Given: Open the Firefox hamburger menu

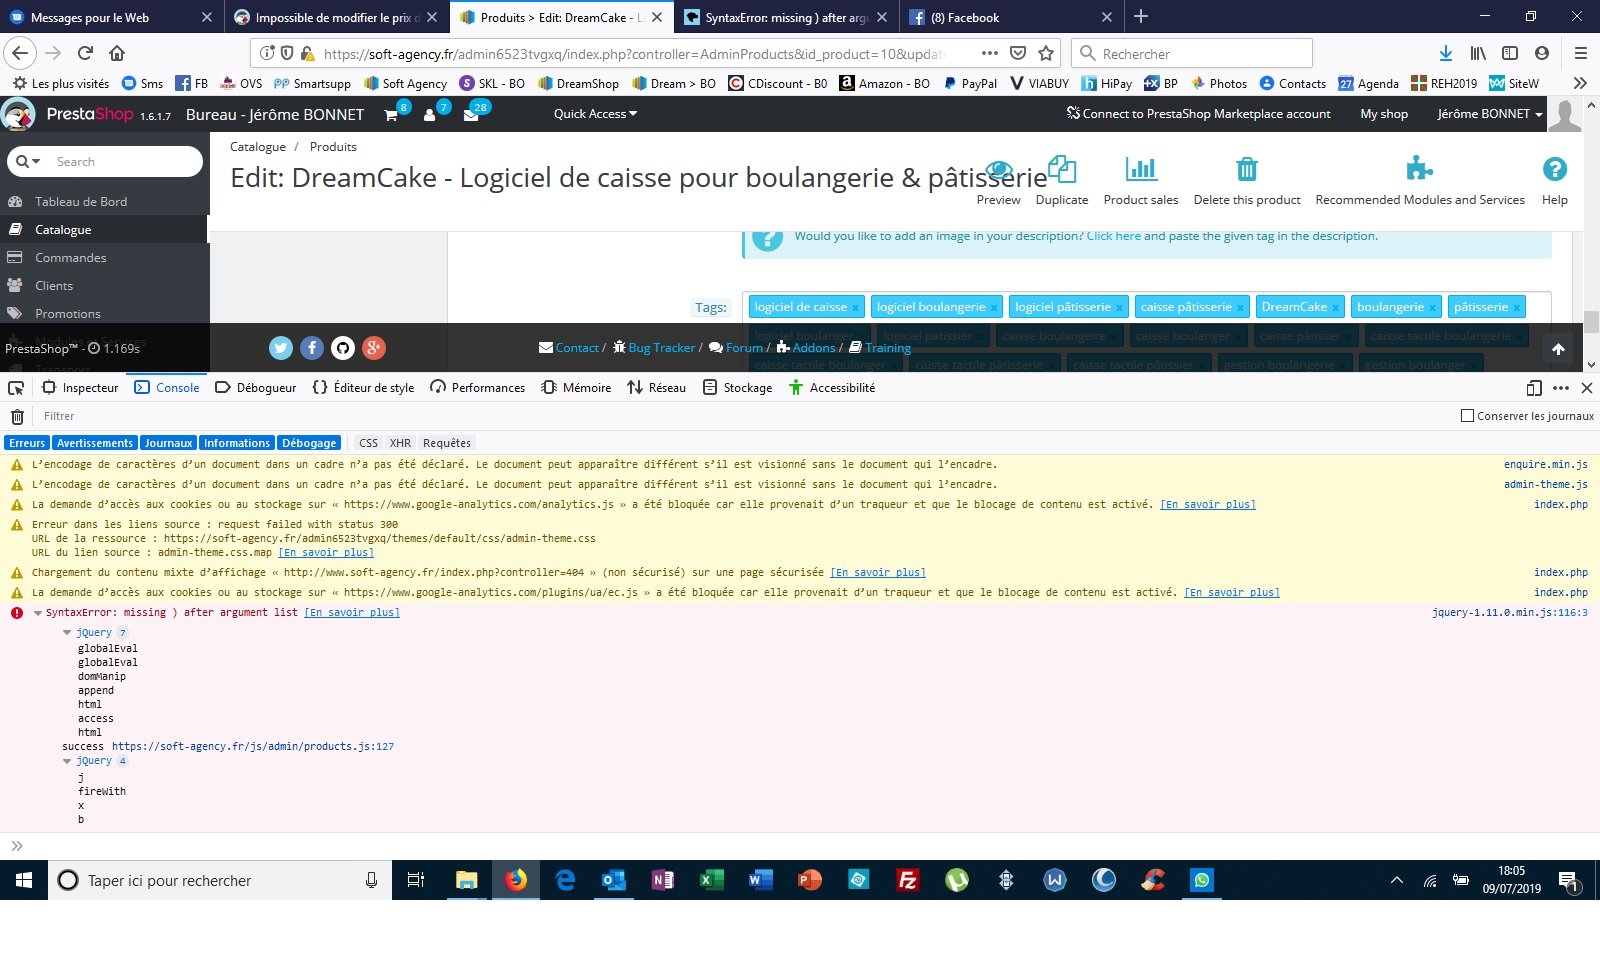Looking at the screenshot, I should [1580, 54].
